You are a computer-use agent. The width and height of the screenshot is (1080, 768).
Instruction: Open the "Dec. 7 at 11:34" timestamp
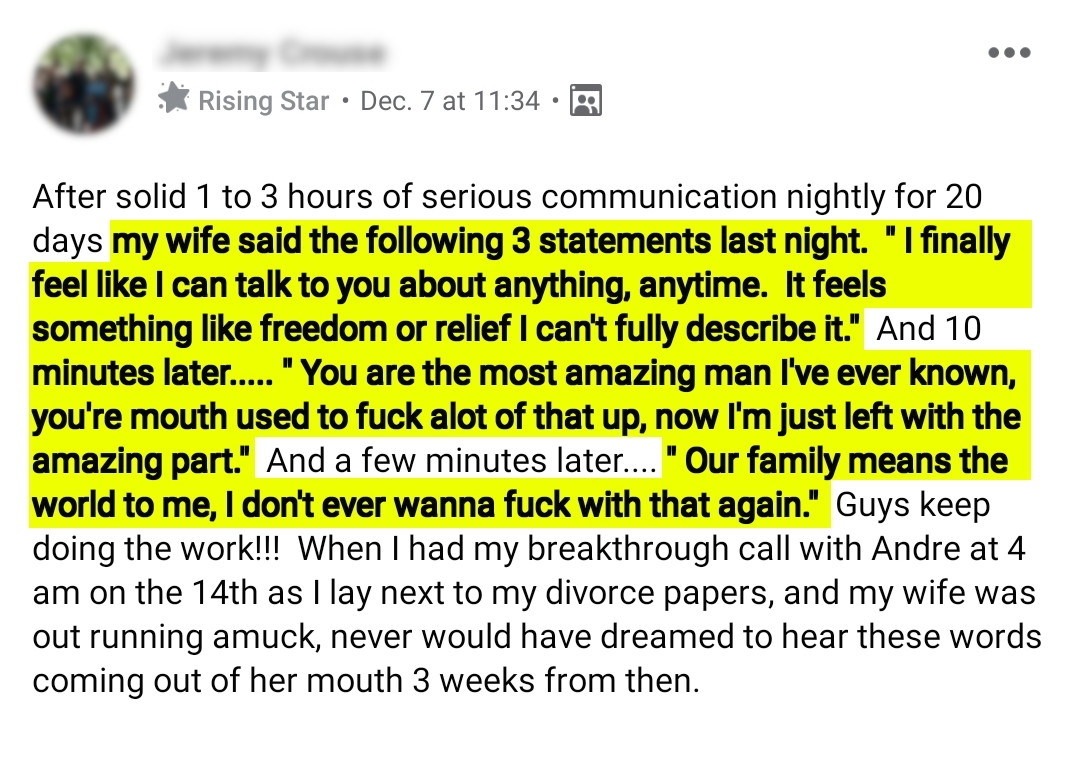point(449,101)
